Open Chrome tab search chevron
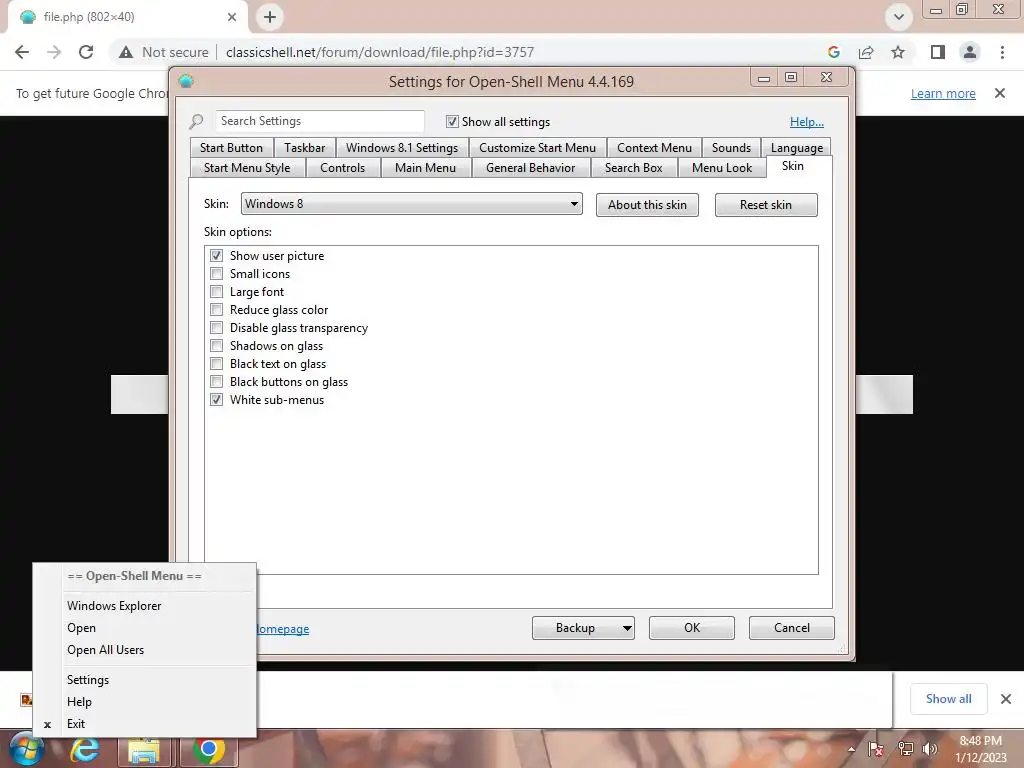The image size is (1024, 768). click(x=899, y=17)
